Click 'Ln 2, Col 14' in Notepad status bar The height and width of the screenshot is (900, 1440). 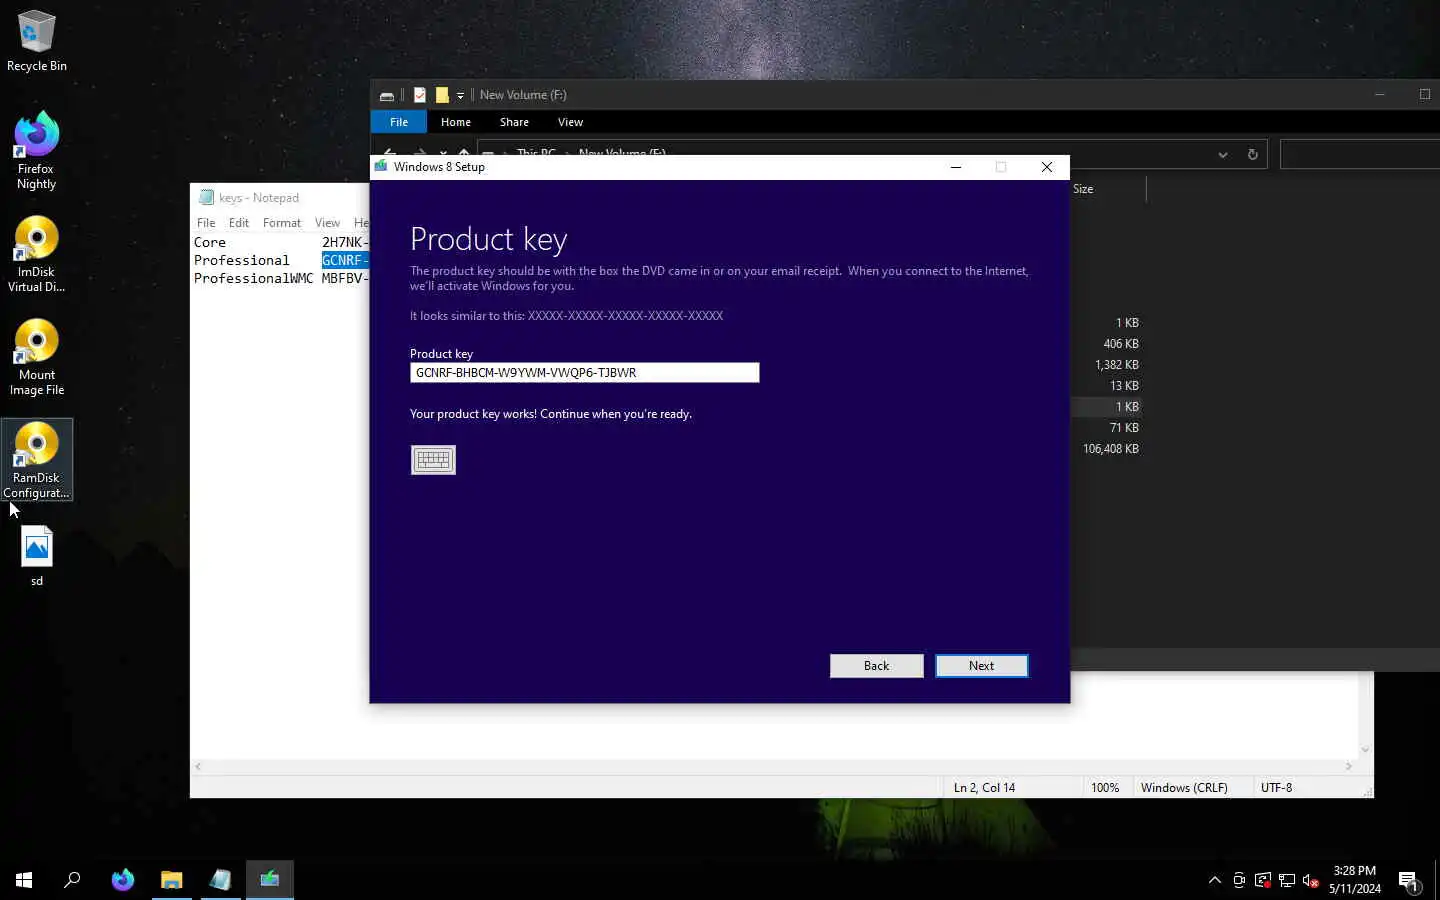[984, 788]
